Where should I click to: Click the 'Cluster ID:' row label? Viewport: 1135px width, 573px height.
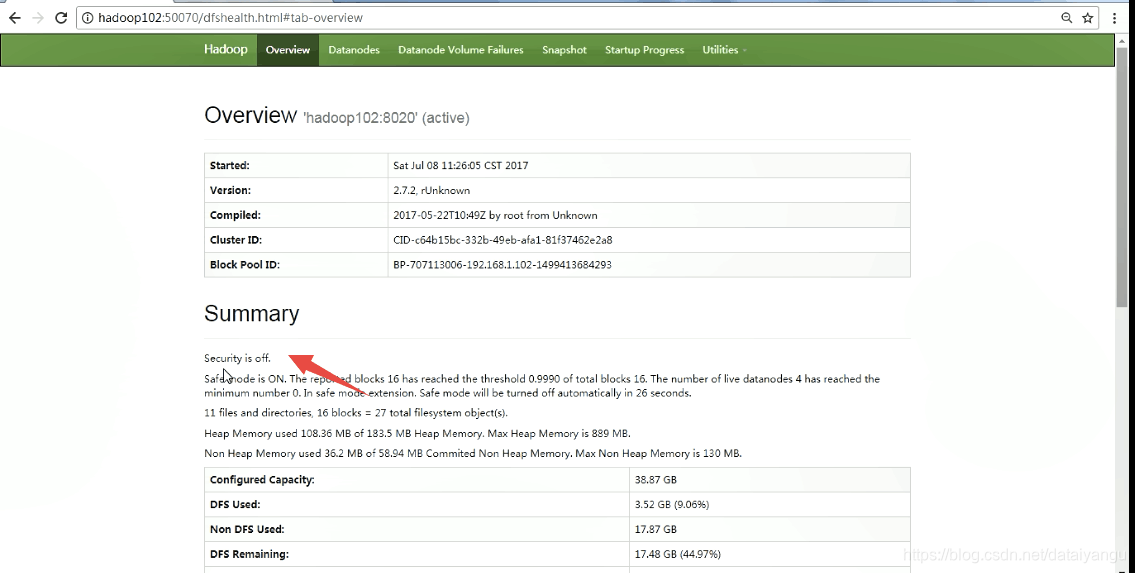[x=236, y=239]
